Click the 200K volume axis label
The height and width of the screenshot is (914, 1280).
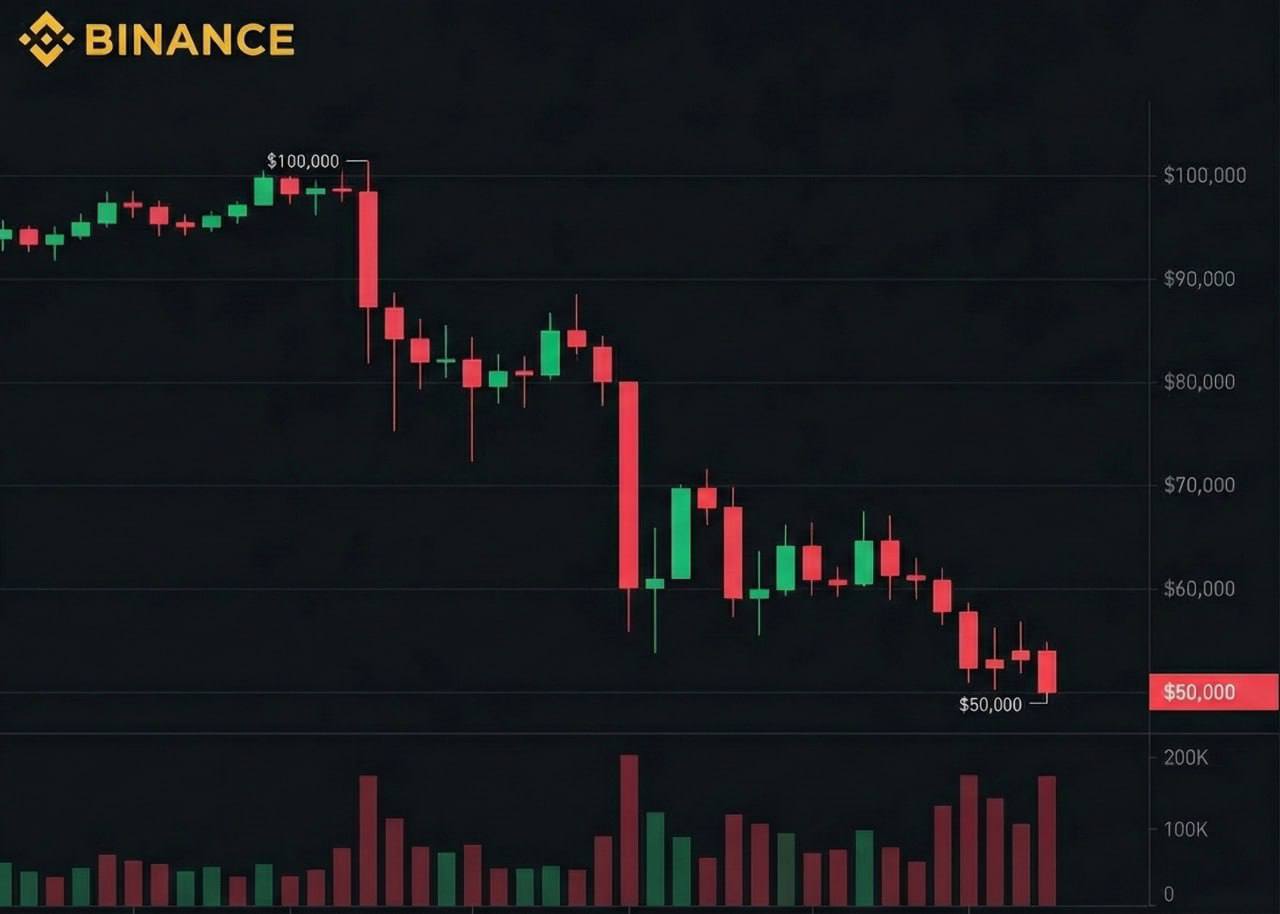point(1185,758)
